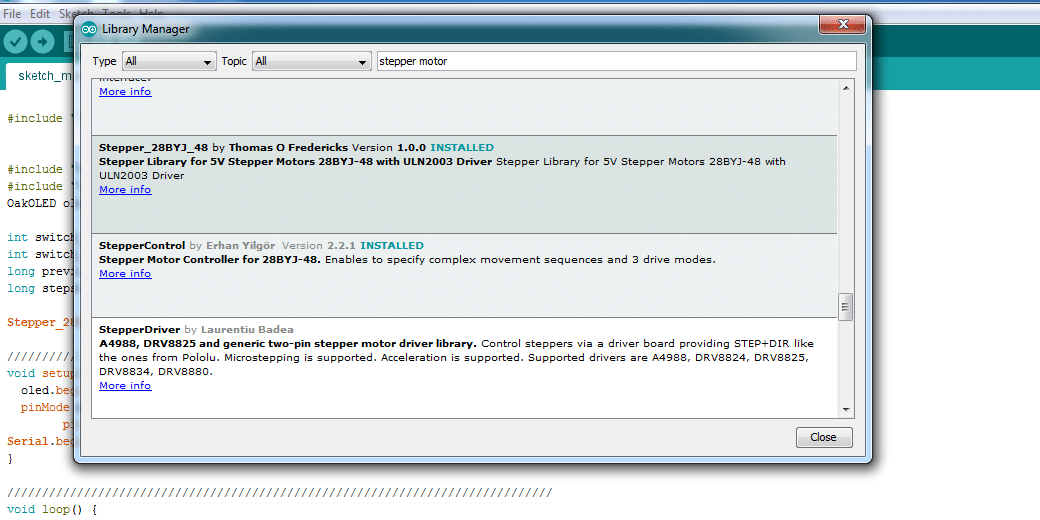Click the topmost More info link
1040x520 pixels.
tap(125, 92)
